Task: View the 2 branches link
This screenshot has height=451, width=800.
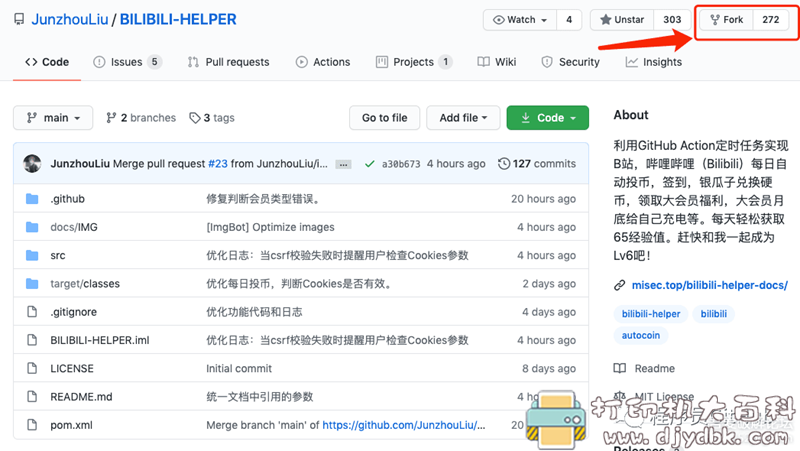Action: coord(141,118)
